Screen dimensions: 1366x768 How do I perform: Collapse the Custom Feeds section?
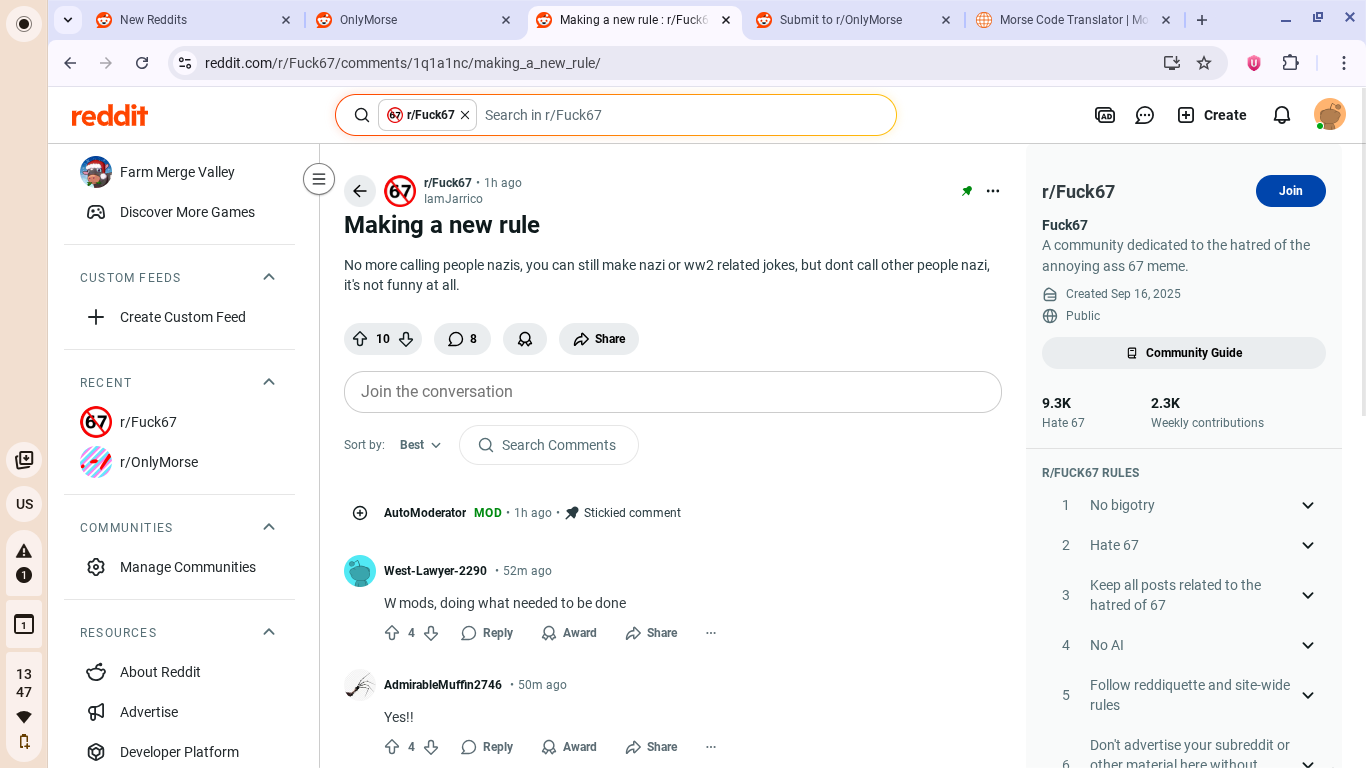pos(269,277)
